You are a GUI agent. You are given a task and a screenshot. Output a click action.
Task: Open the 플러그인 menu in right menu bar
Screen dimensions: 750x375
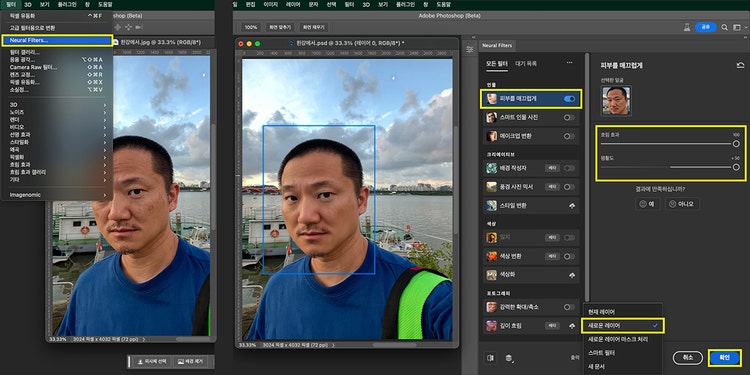point(404,4)
